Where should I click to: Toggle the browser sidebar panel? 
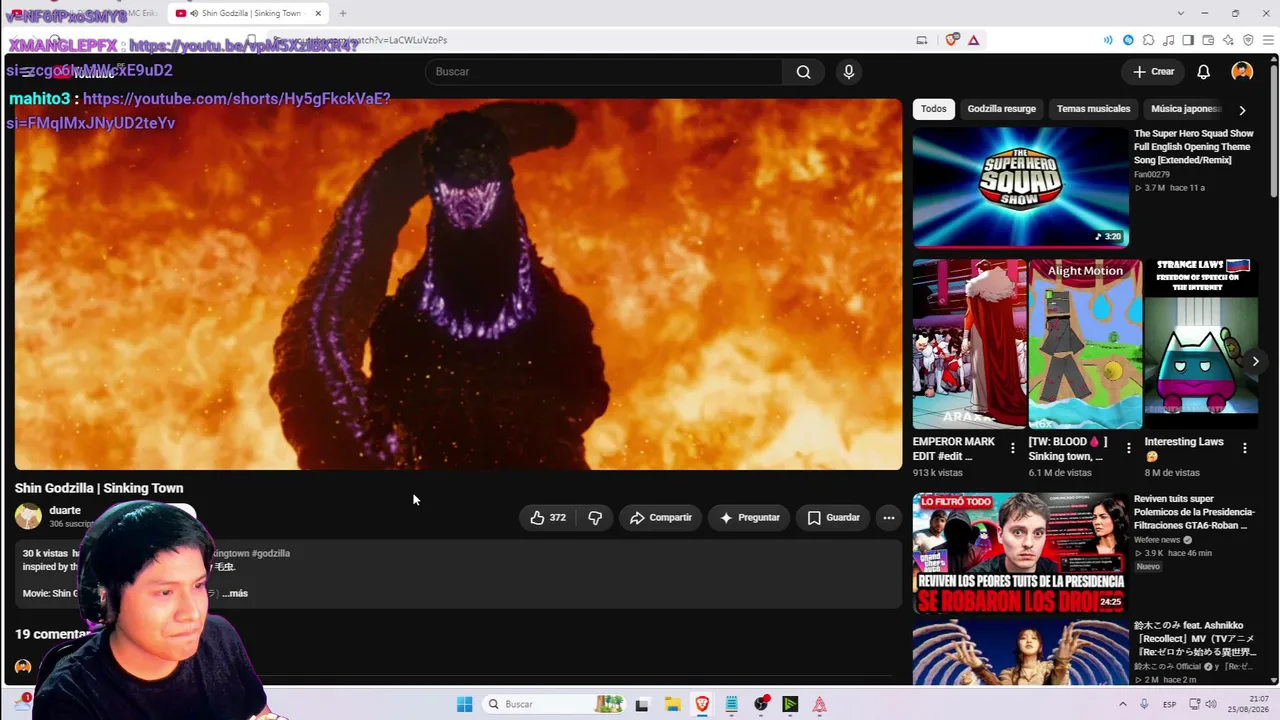pyautogui.click(x=1188, y=40)
